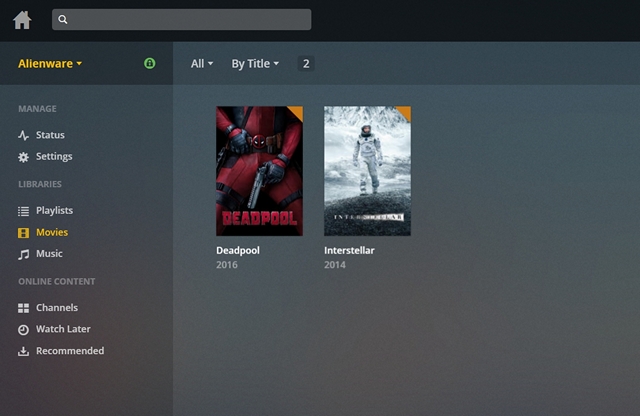Open the Alienware server dropdown

point(50,64)
